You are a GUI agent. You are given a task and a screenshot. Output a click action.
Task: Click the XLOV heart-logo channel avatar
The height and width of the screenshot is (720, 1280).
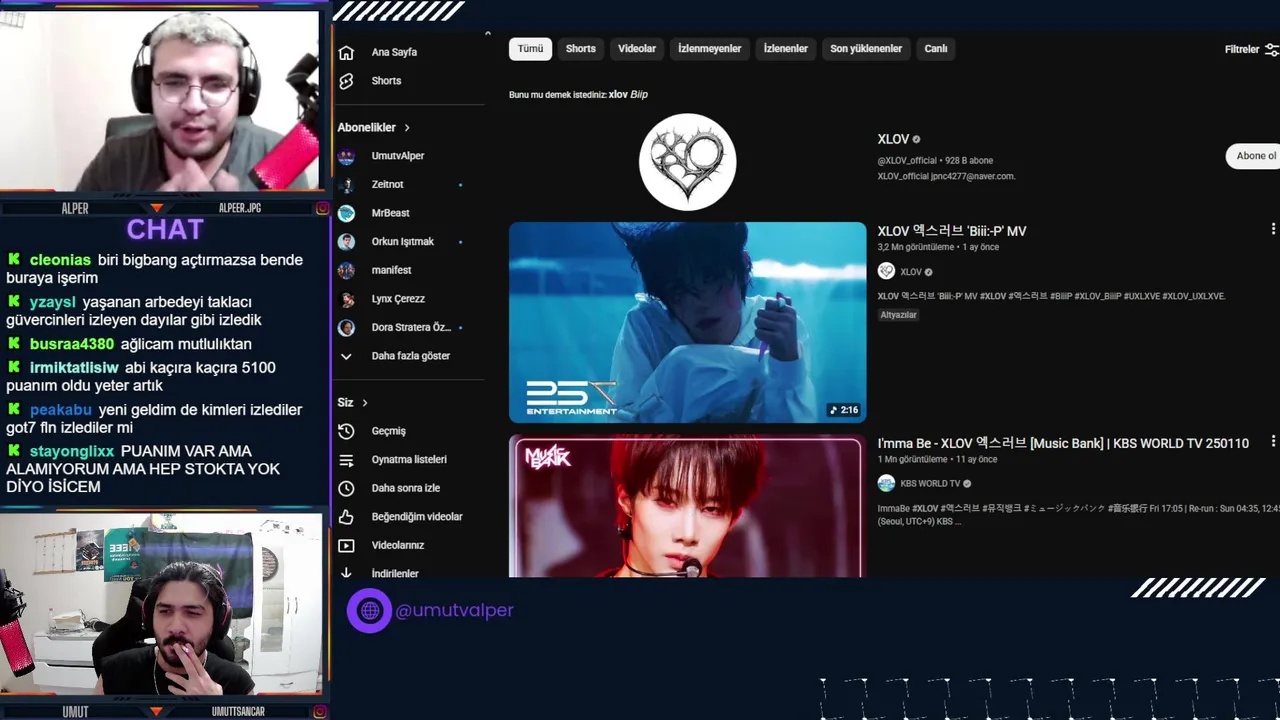pos(688,162)
